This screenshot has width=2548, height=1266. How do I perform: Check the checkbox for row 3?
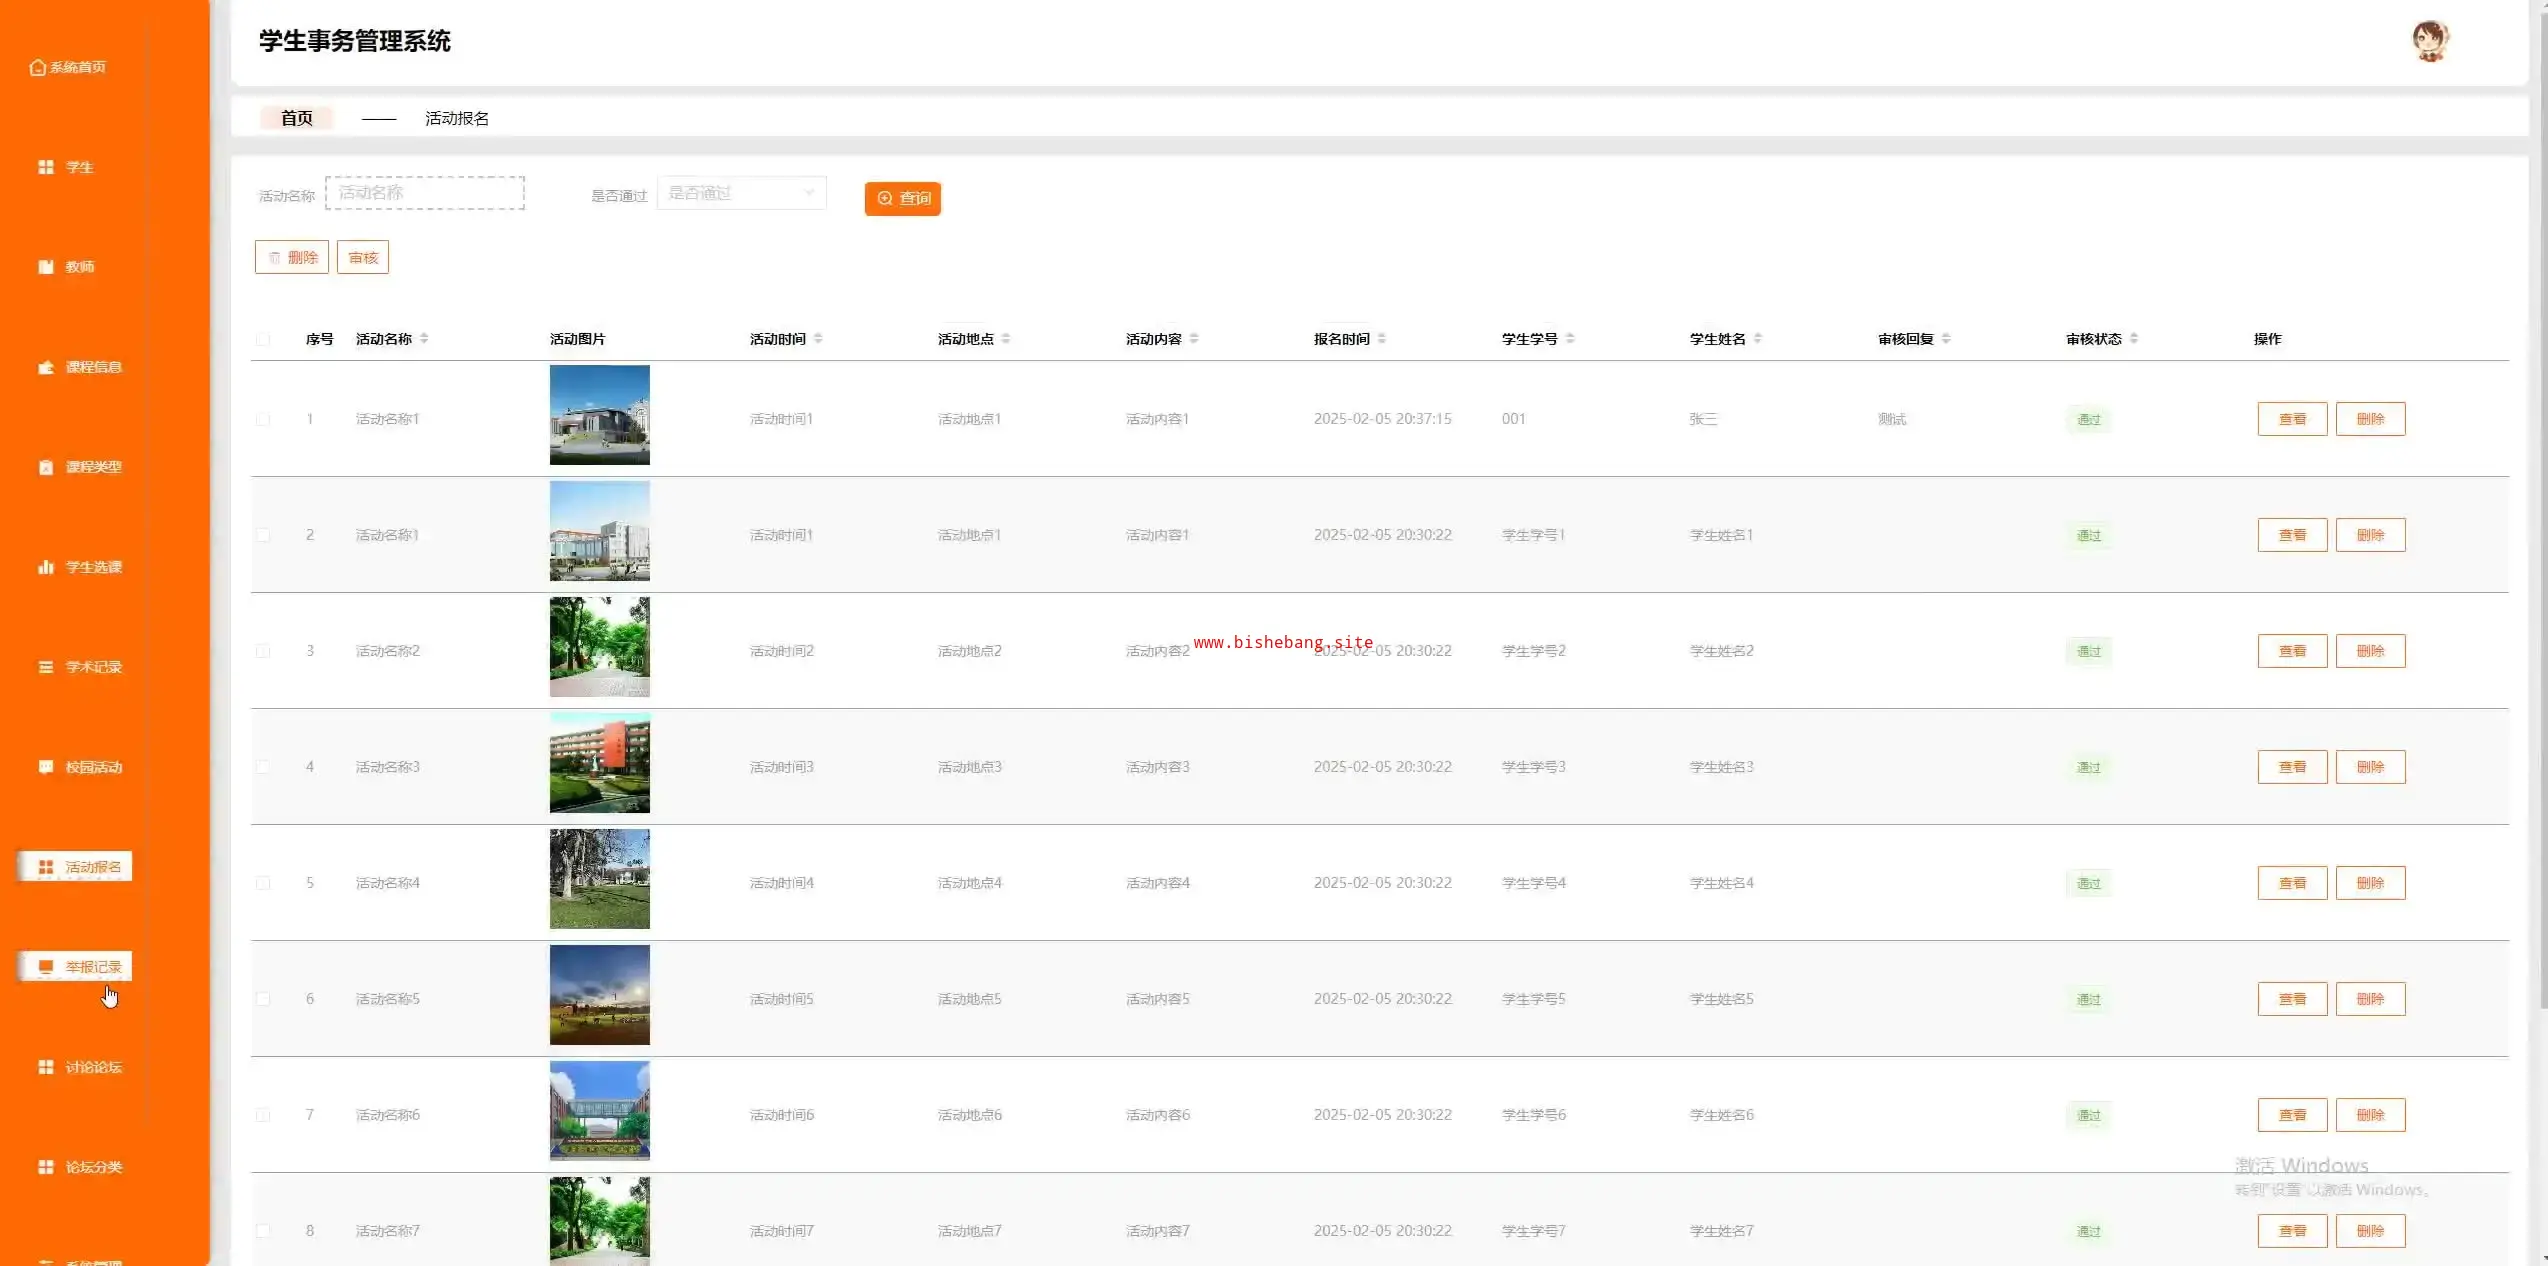[263, 651]
